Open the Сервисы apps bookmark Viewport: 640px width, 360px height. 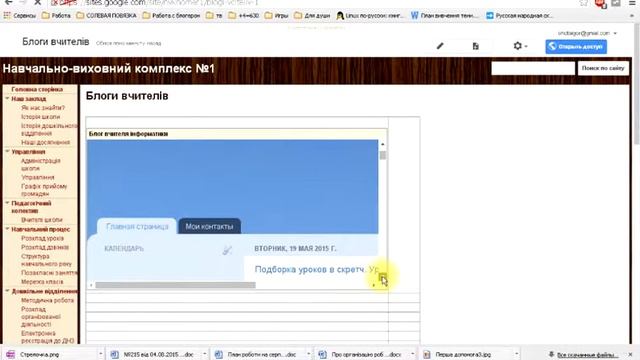pyautogui.click(x=20, y=16)
